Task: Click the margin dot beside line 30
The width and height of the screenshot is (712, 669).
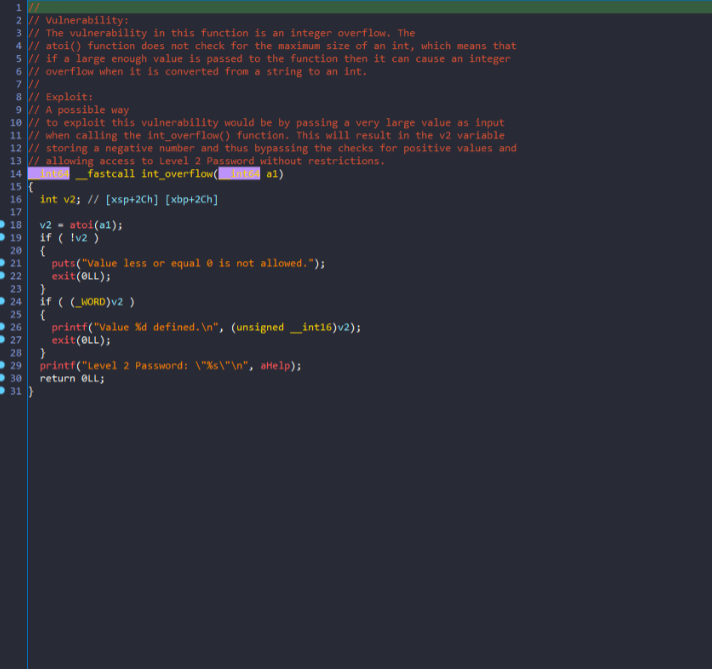Action: tap(3, 378)
